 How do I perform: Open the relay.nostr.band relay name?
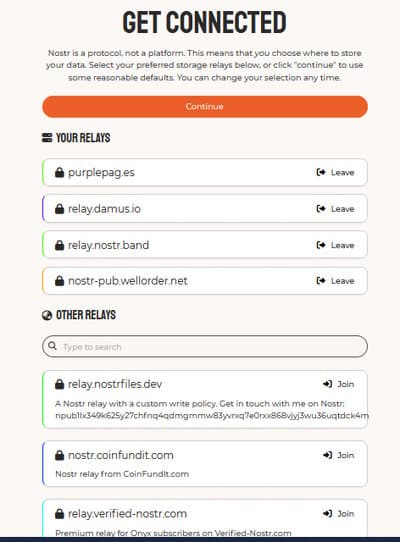[x=109, y=245]
